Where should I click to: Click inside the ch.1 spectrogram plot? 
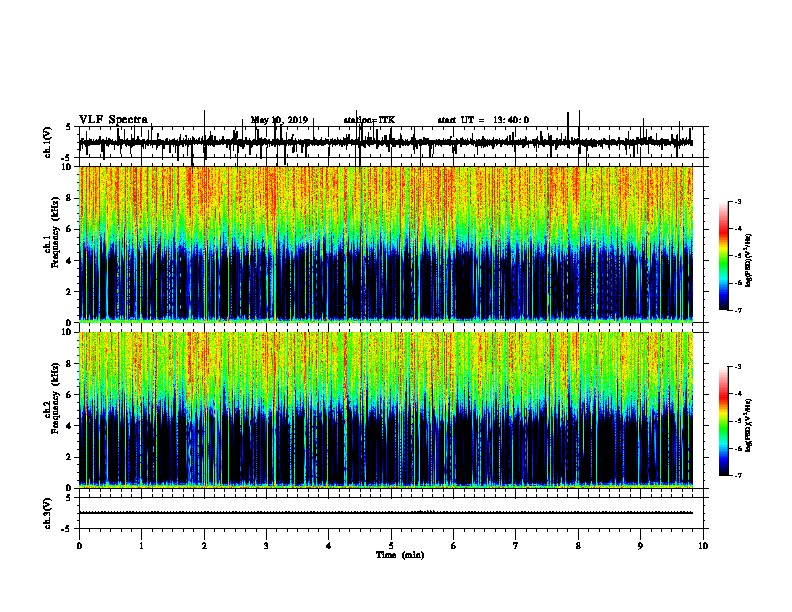(386, 244)
